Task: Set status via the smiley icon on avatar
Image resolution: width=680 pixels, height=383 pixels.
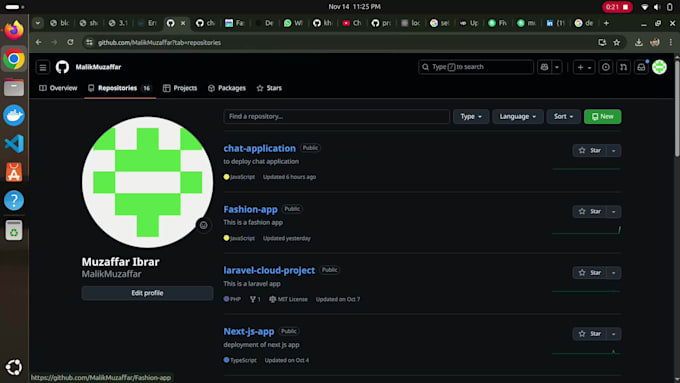Action: point(203,225)
